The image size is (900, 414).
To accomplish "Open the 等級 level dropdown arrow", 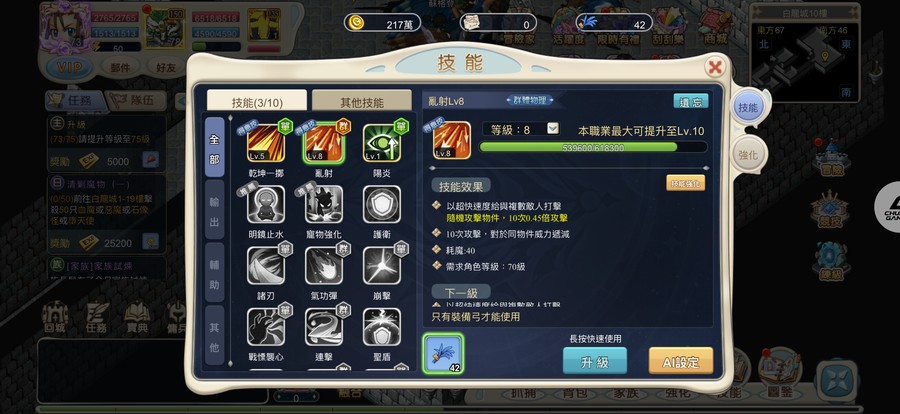I will (553, 129).
